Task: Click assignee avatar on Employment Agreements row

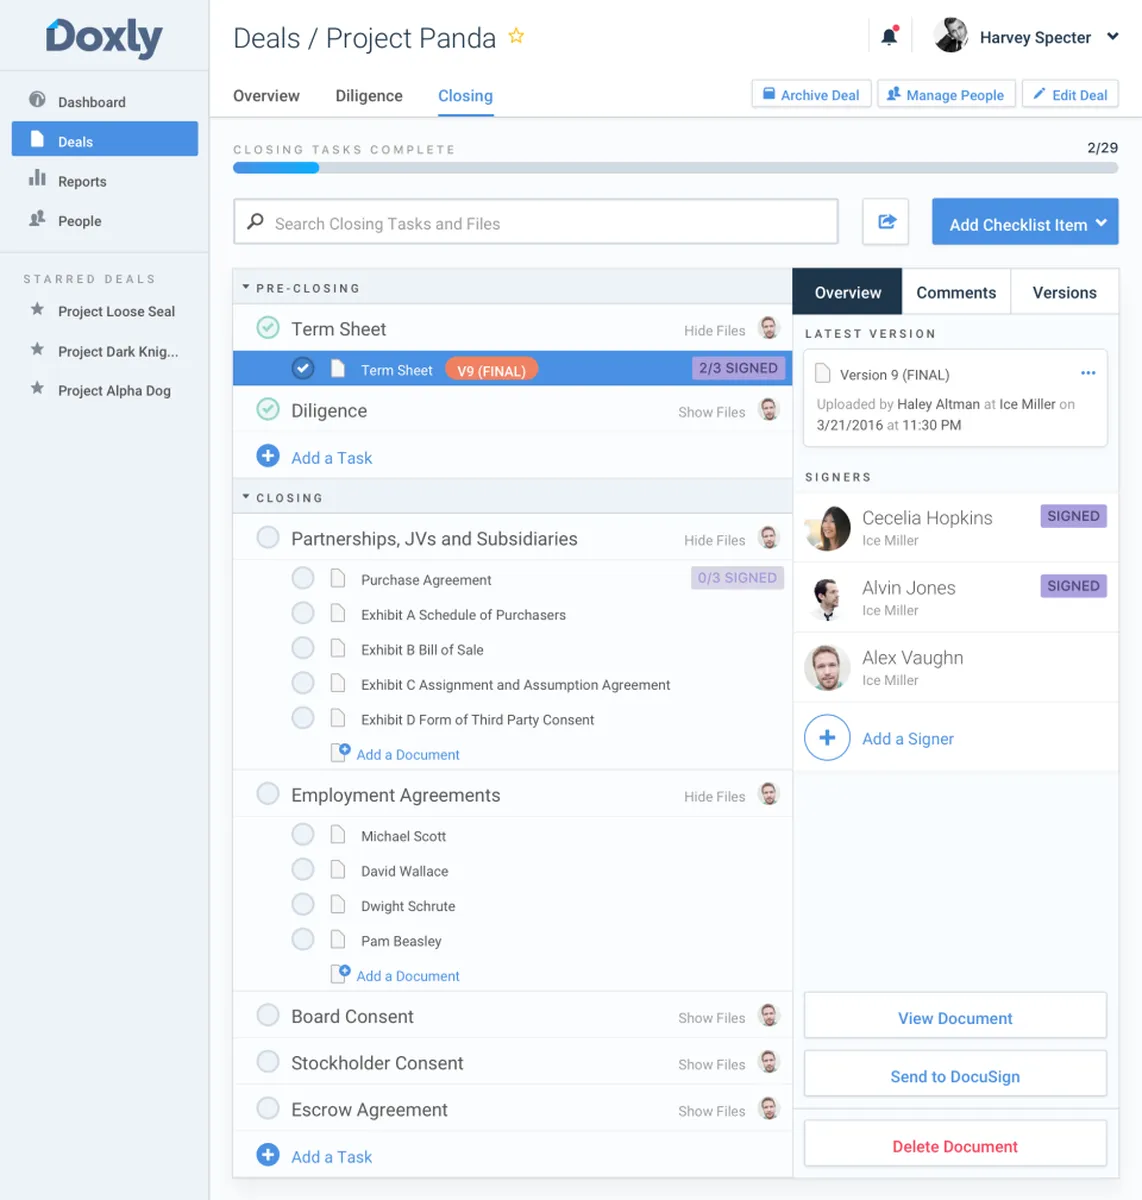Action: (769, 794)
